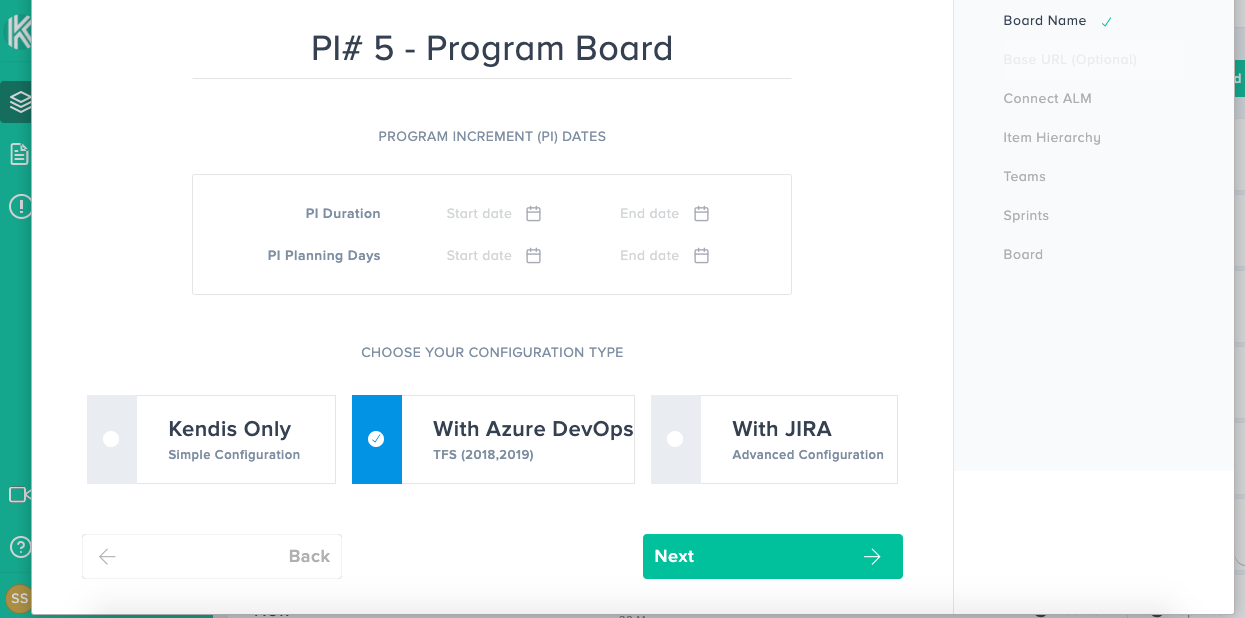Screen dimensions: 1245x618
Task: Open calendar for PI Planning Days start date
Action: pyautogui.click(x=533, y=256)
